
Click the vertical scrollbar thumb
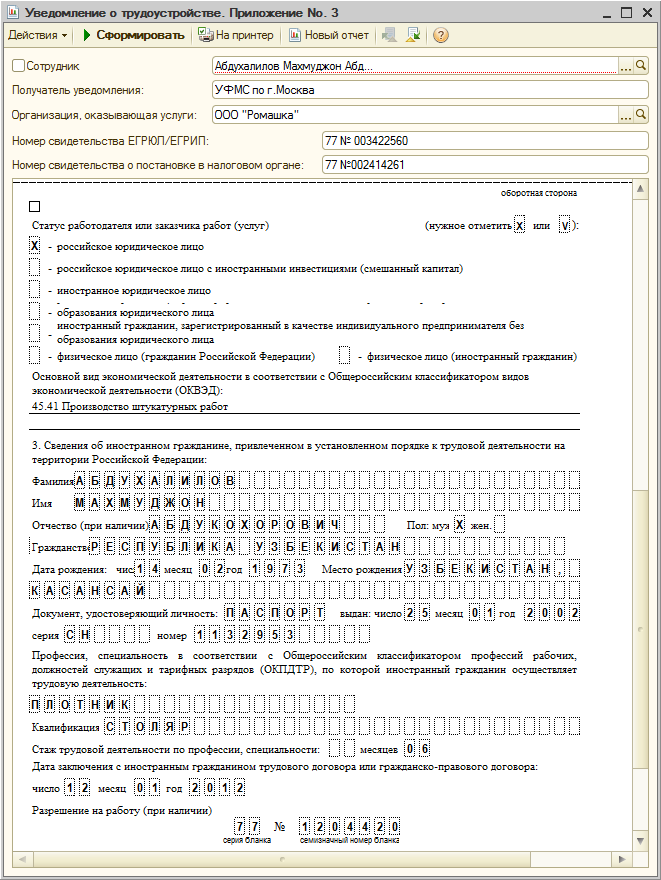tap(640, 630)
